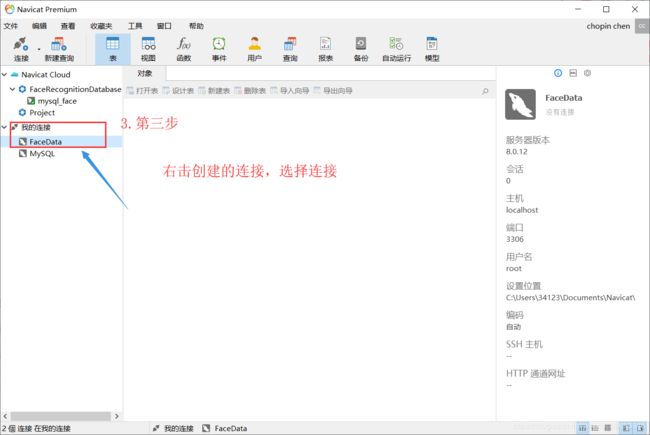The height and width of the screenshot is (435, 650).
Task: Click the root username value
Action: pyautogui.click(x=514, y=269)
